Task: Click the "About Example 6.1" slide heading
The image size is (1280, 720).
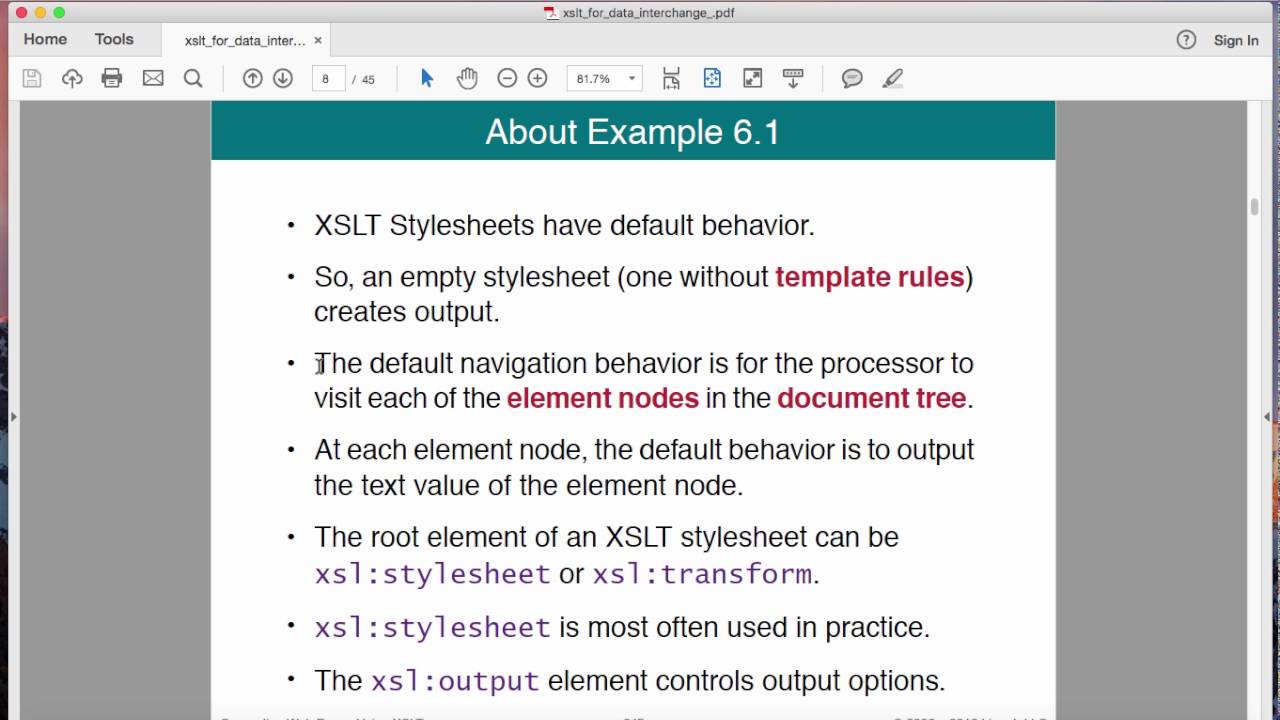Action: click(633, 132)
